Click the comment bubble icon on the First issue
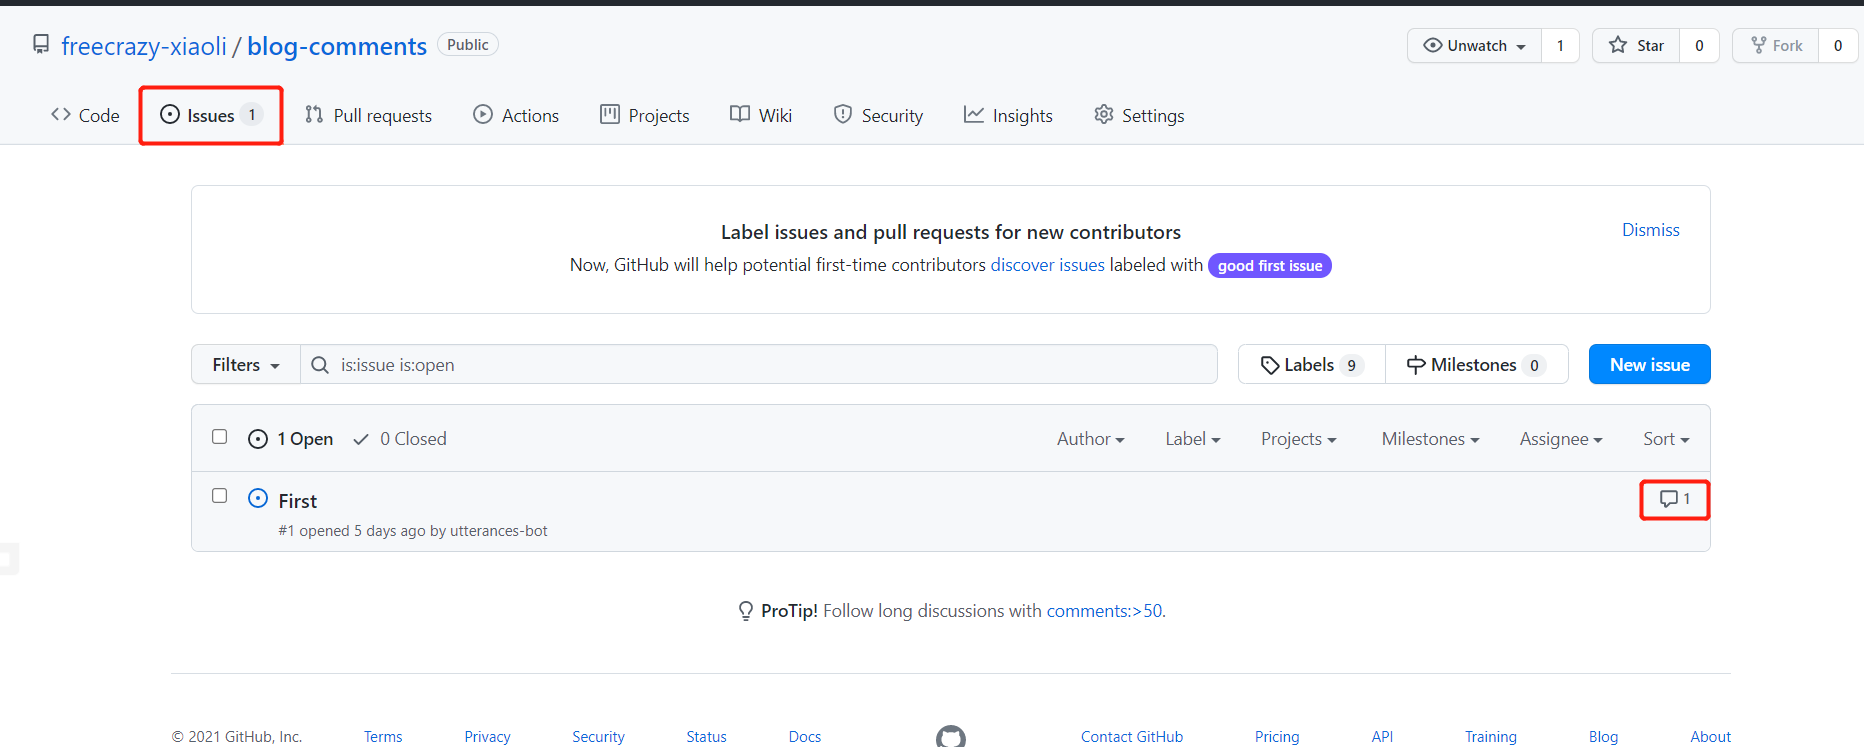 click(1668, 499)
